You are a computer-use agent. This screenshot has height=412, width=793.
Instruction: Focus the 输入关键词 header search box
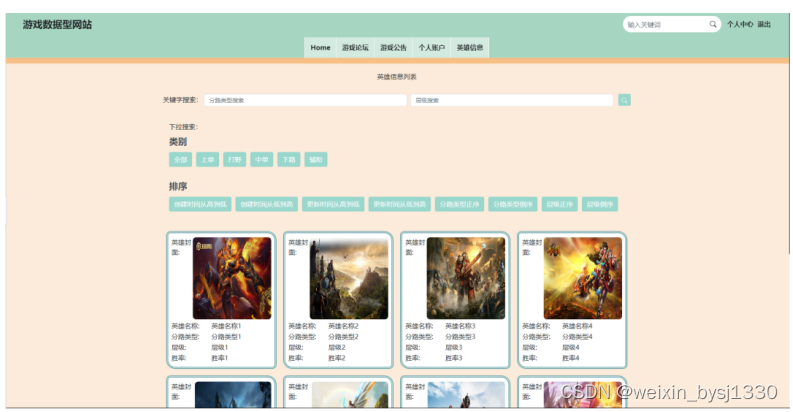pyautogui.click(x=672, y=24)
